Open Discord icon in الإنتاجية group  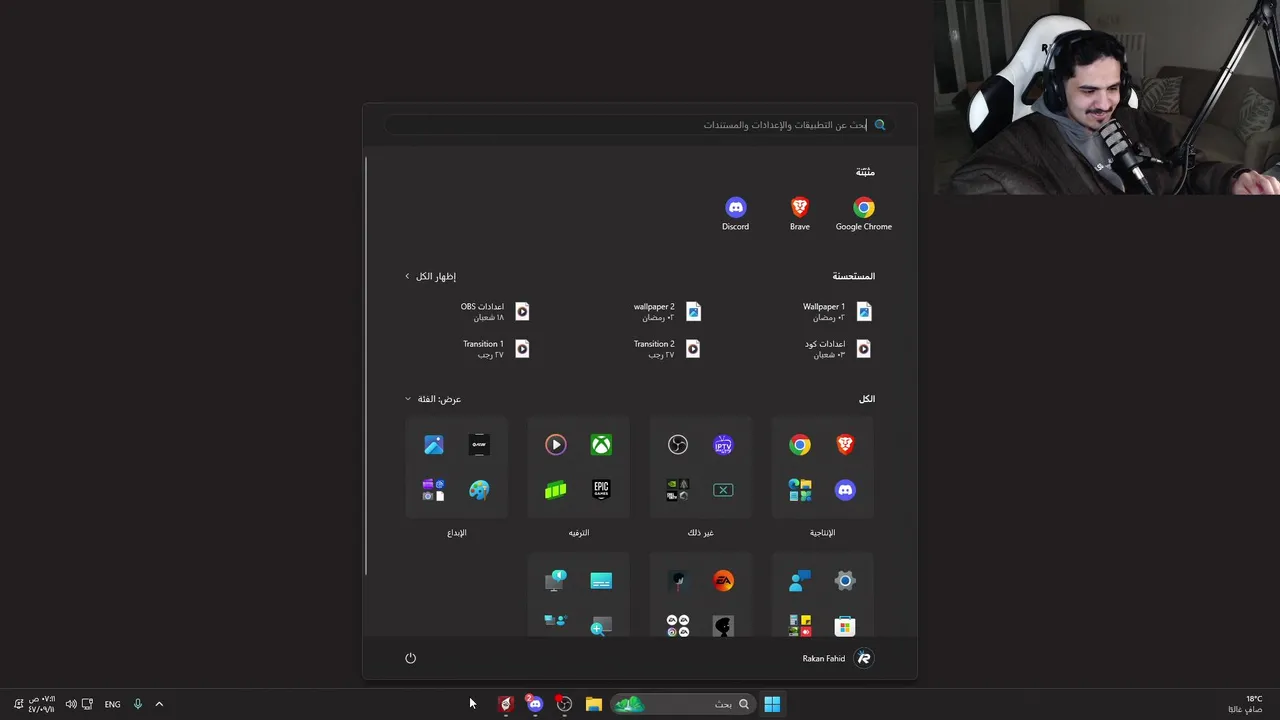click(x=845, y=490)
